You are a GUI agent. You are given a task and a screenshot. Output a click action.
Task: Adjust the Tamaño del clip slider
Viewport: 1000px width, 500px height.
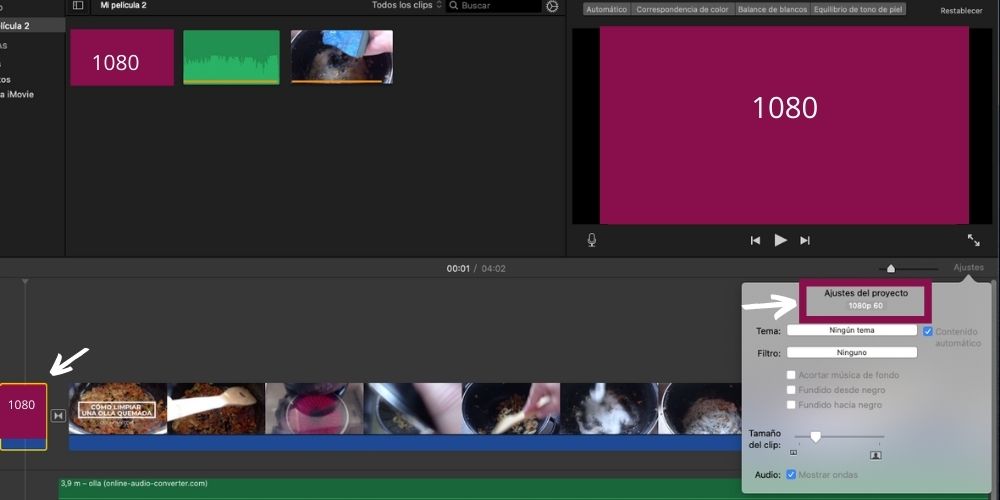click(x=816, y=437)
